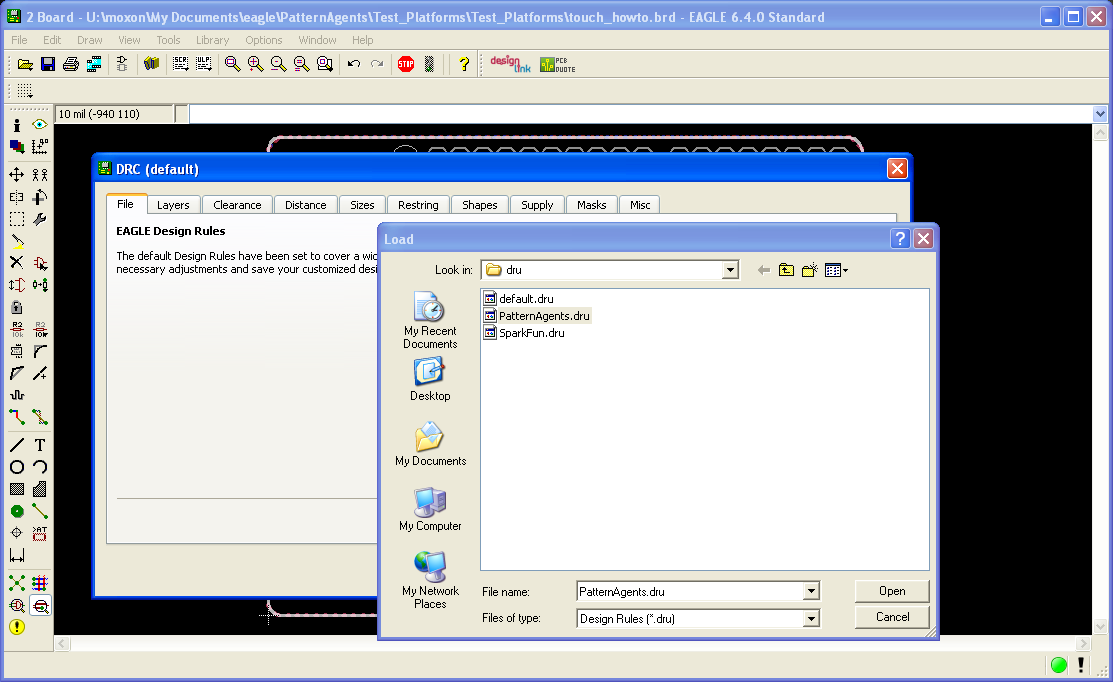
Task: Open the Display layers tool
Action: point(17,147)
